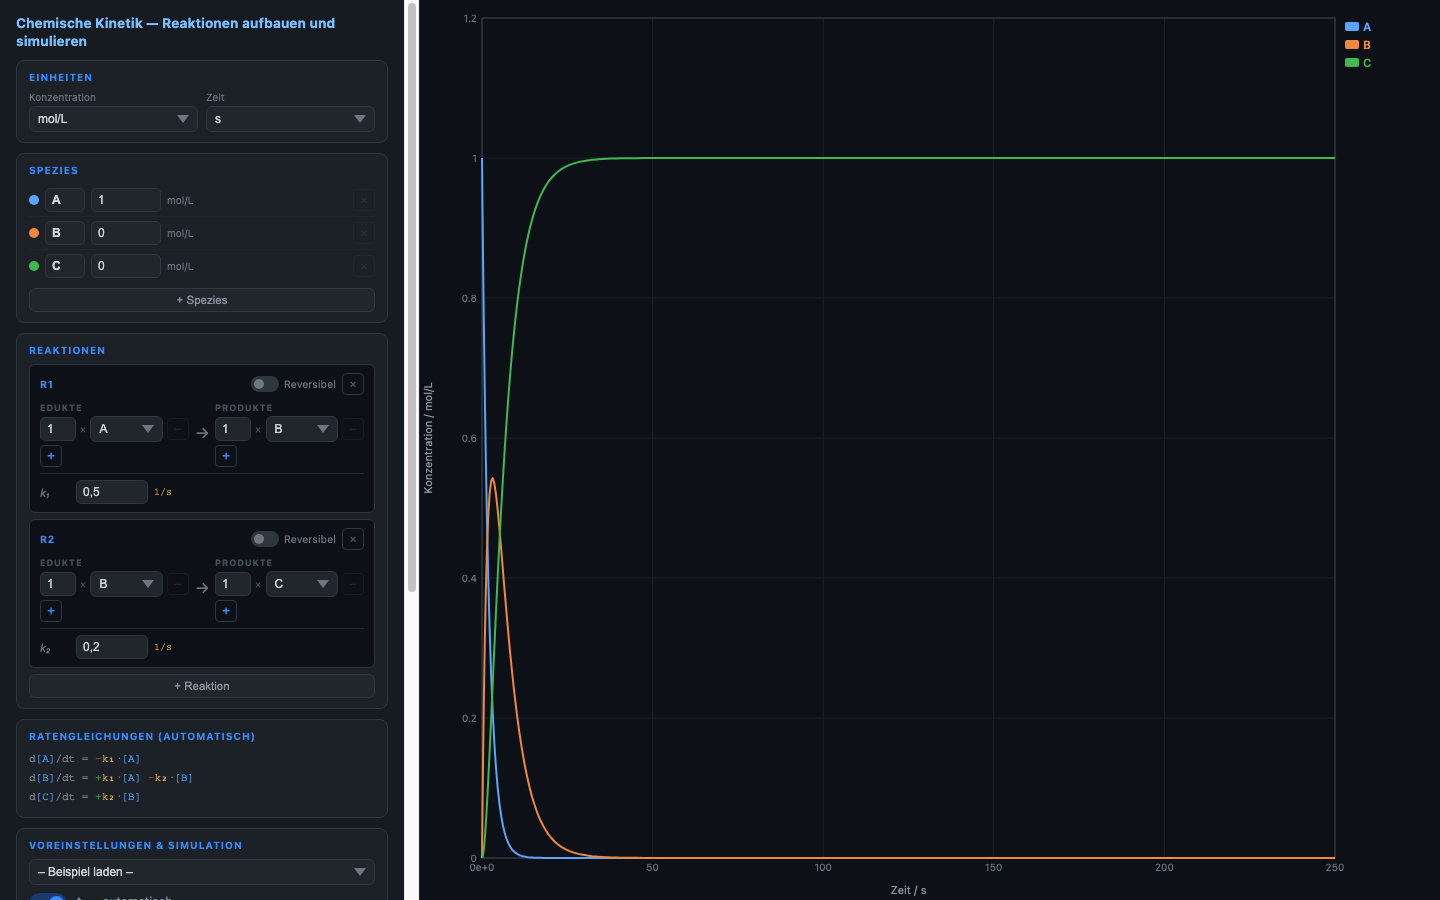1440x900 pixels.
Task: Click the left panel vertical scrollbar
Action: click(411, 297)
